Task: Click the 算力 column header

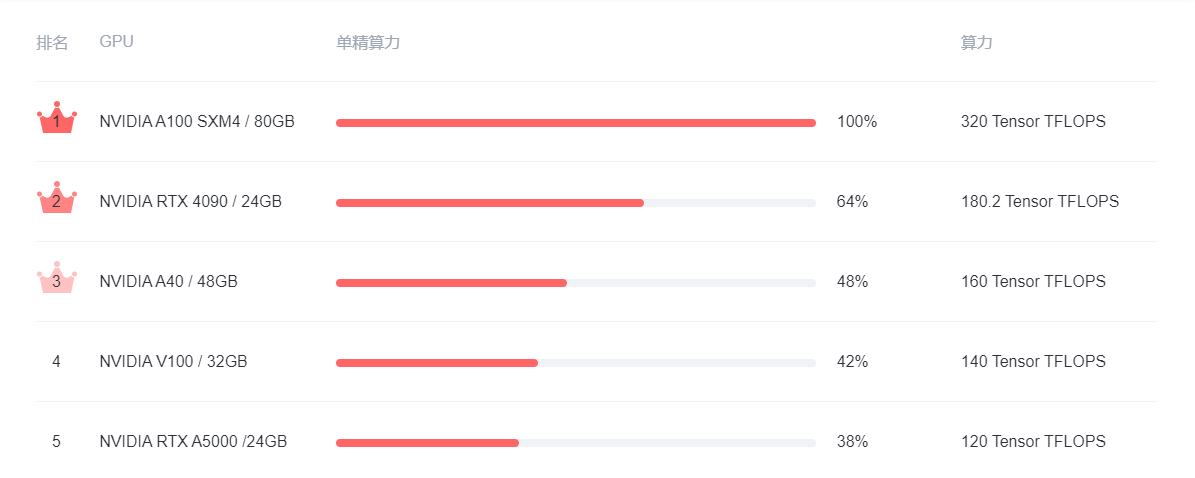Action: [x=976, y=43]
